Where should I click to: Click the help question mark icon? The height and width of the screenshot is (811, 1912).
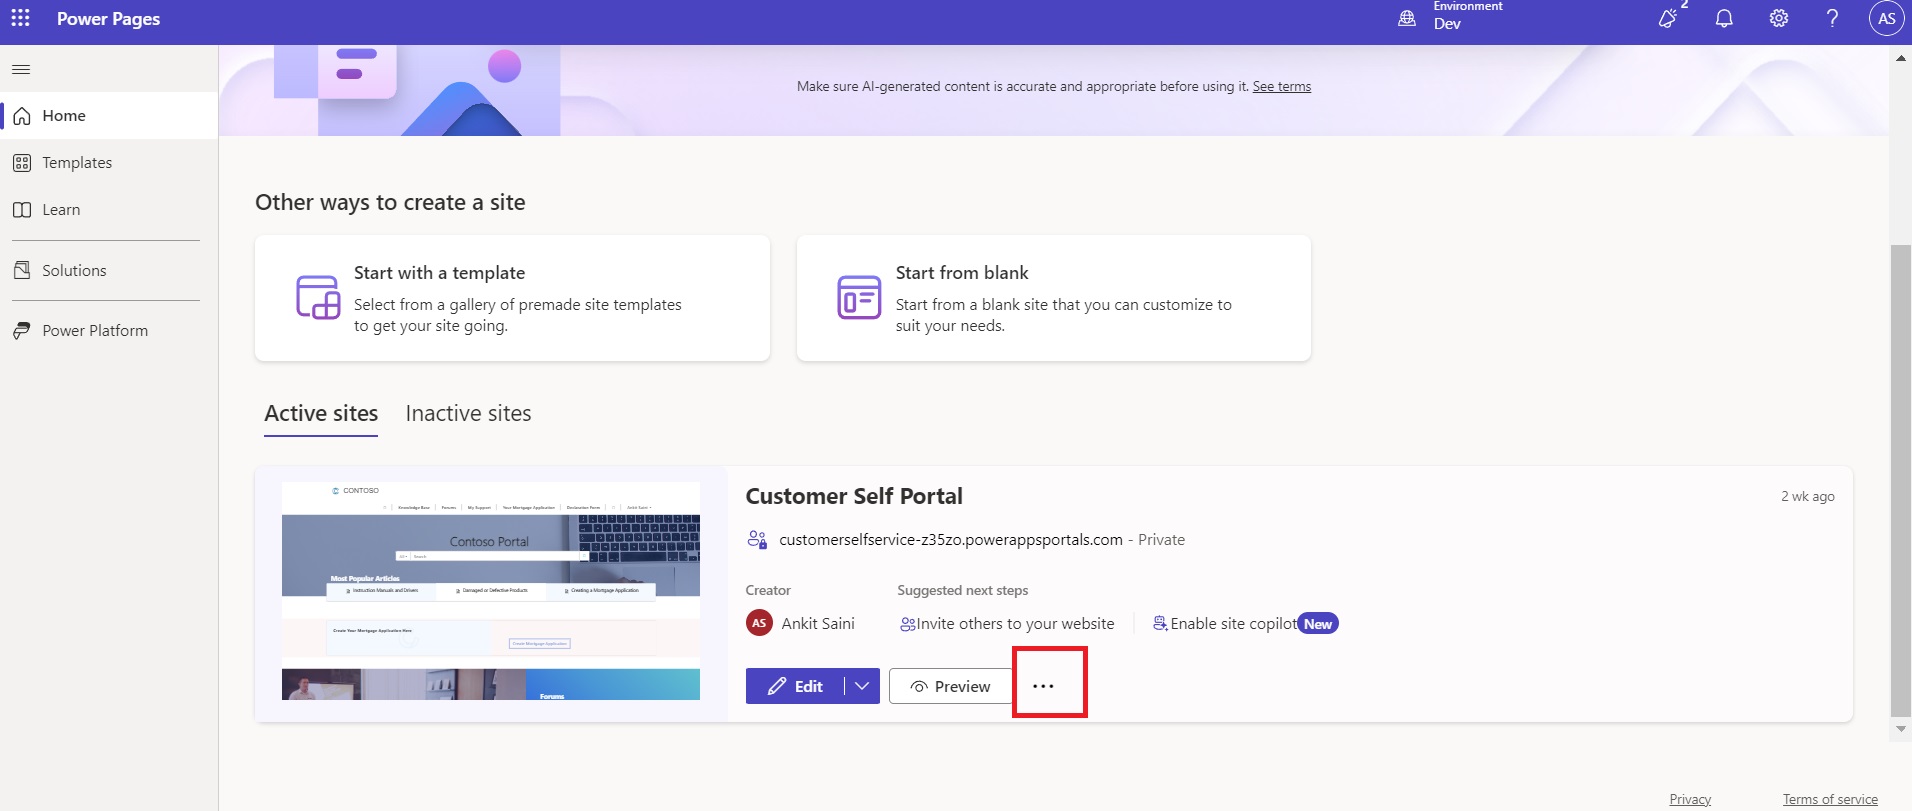tap(1832, 18)
